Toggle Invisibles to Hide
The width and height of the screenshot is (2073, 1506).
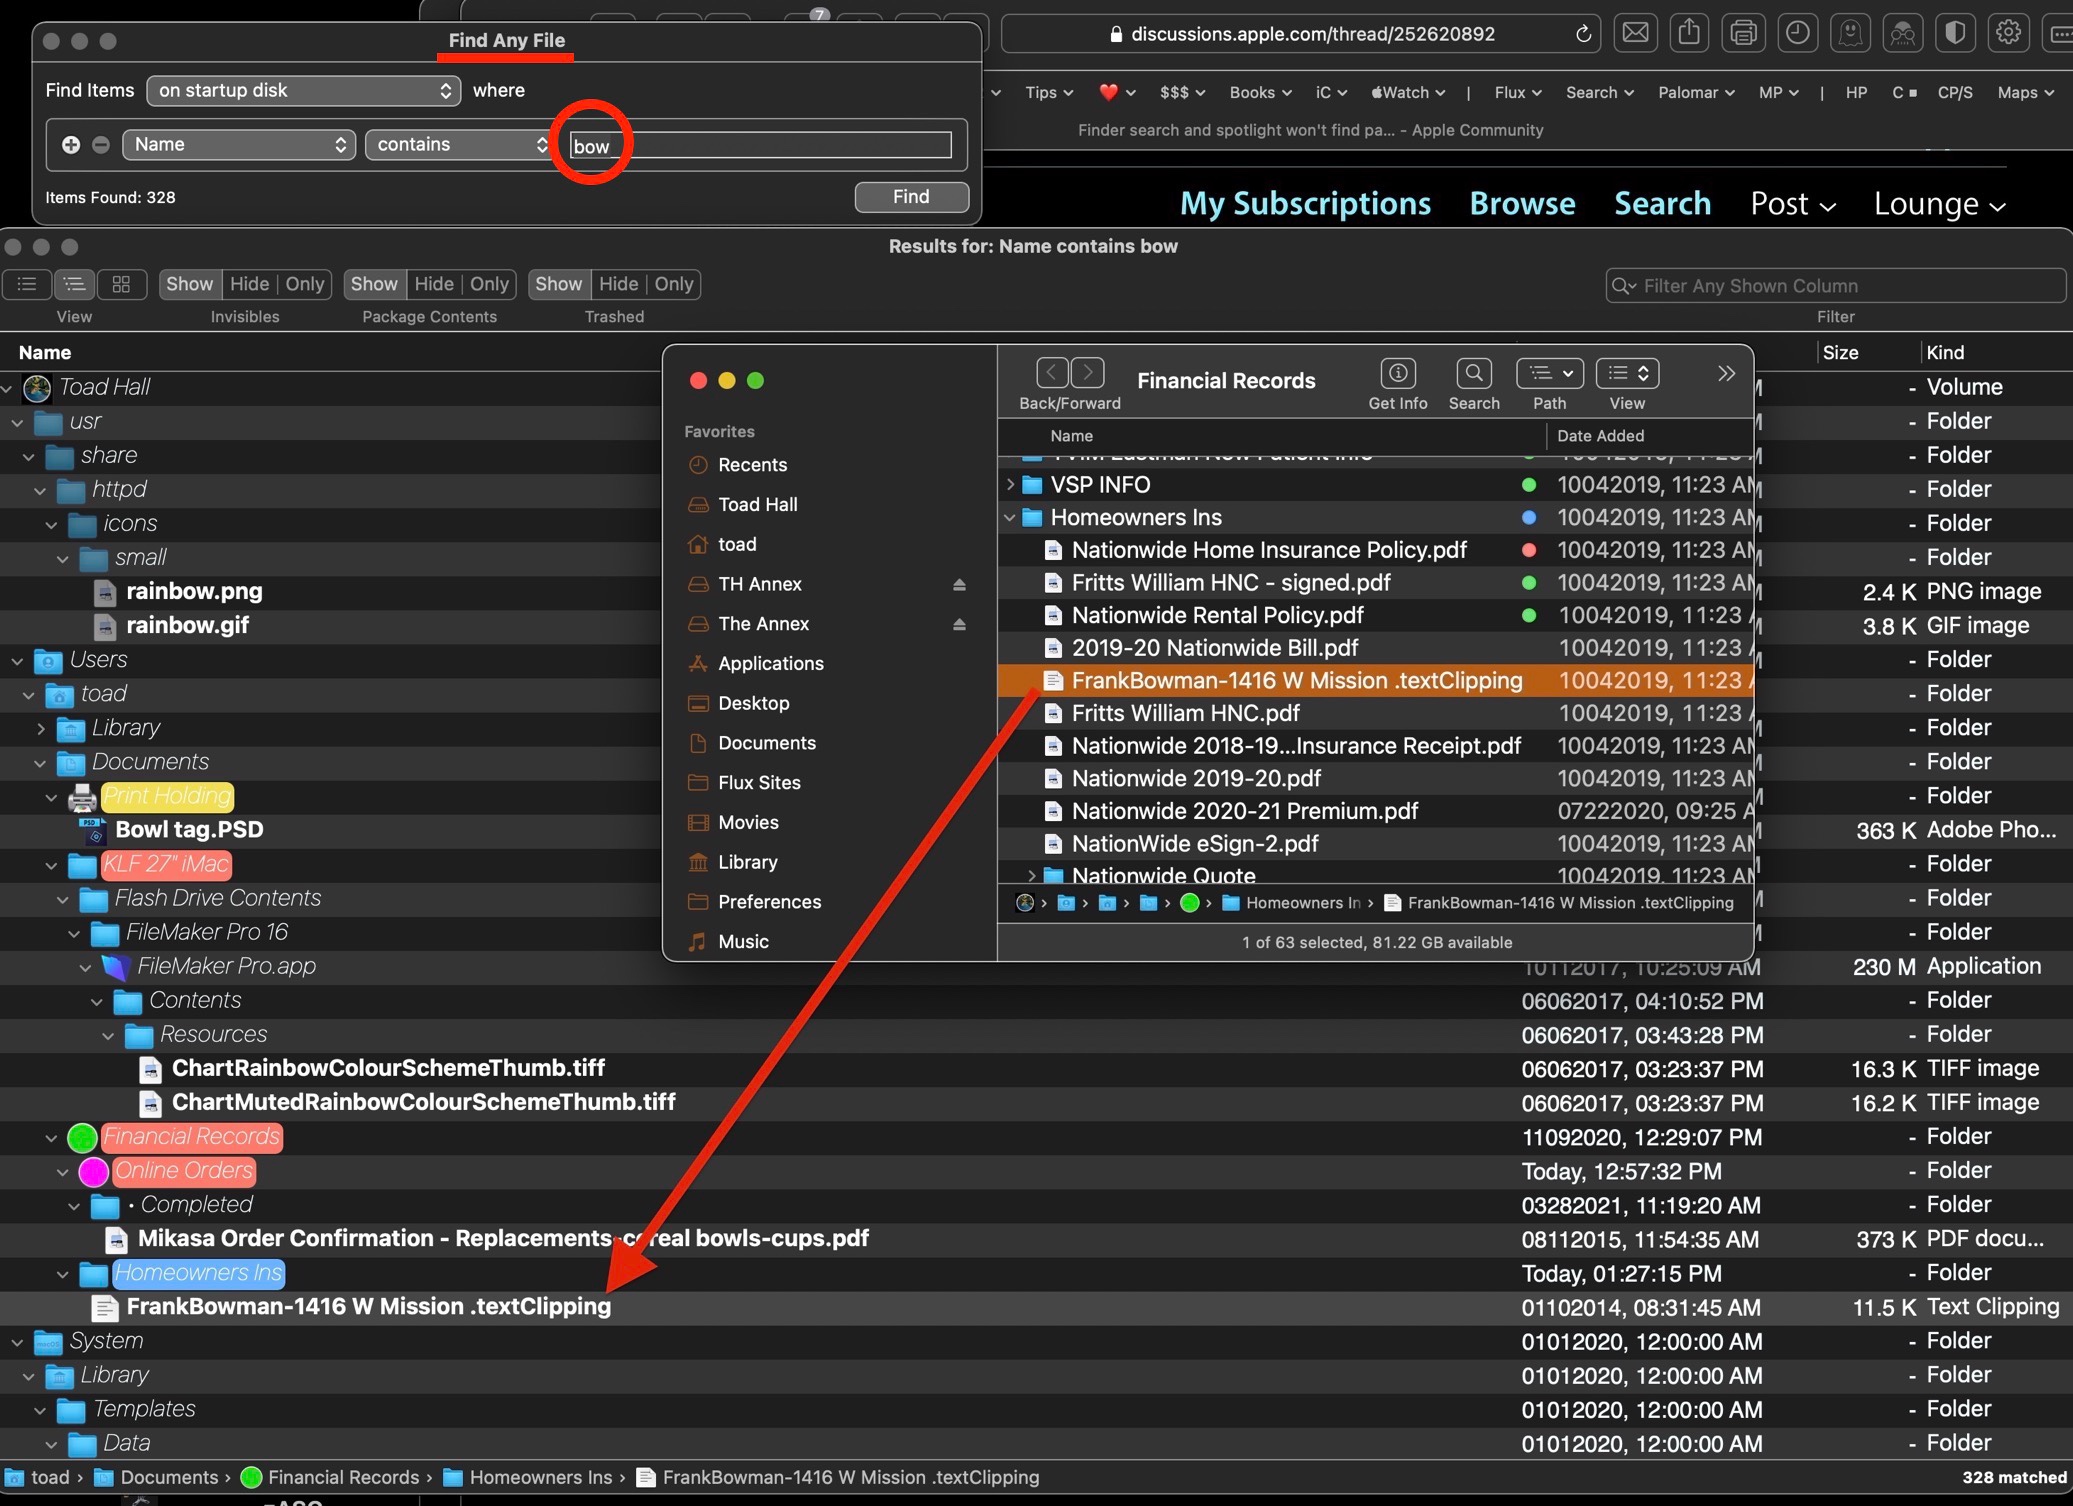tap(249, 284)
